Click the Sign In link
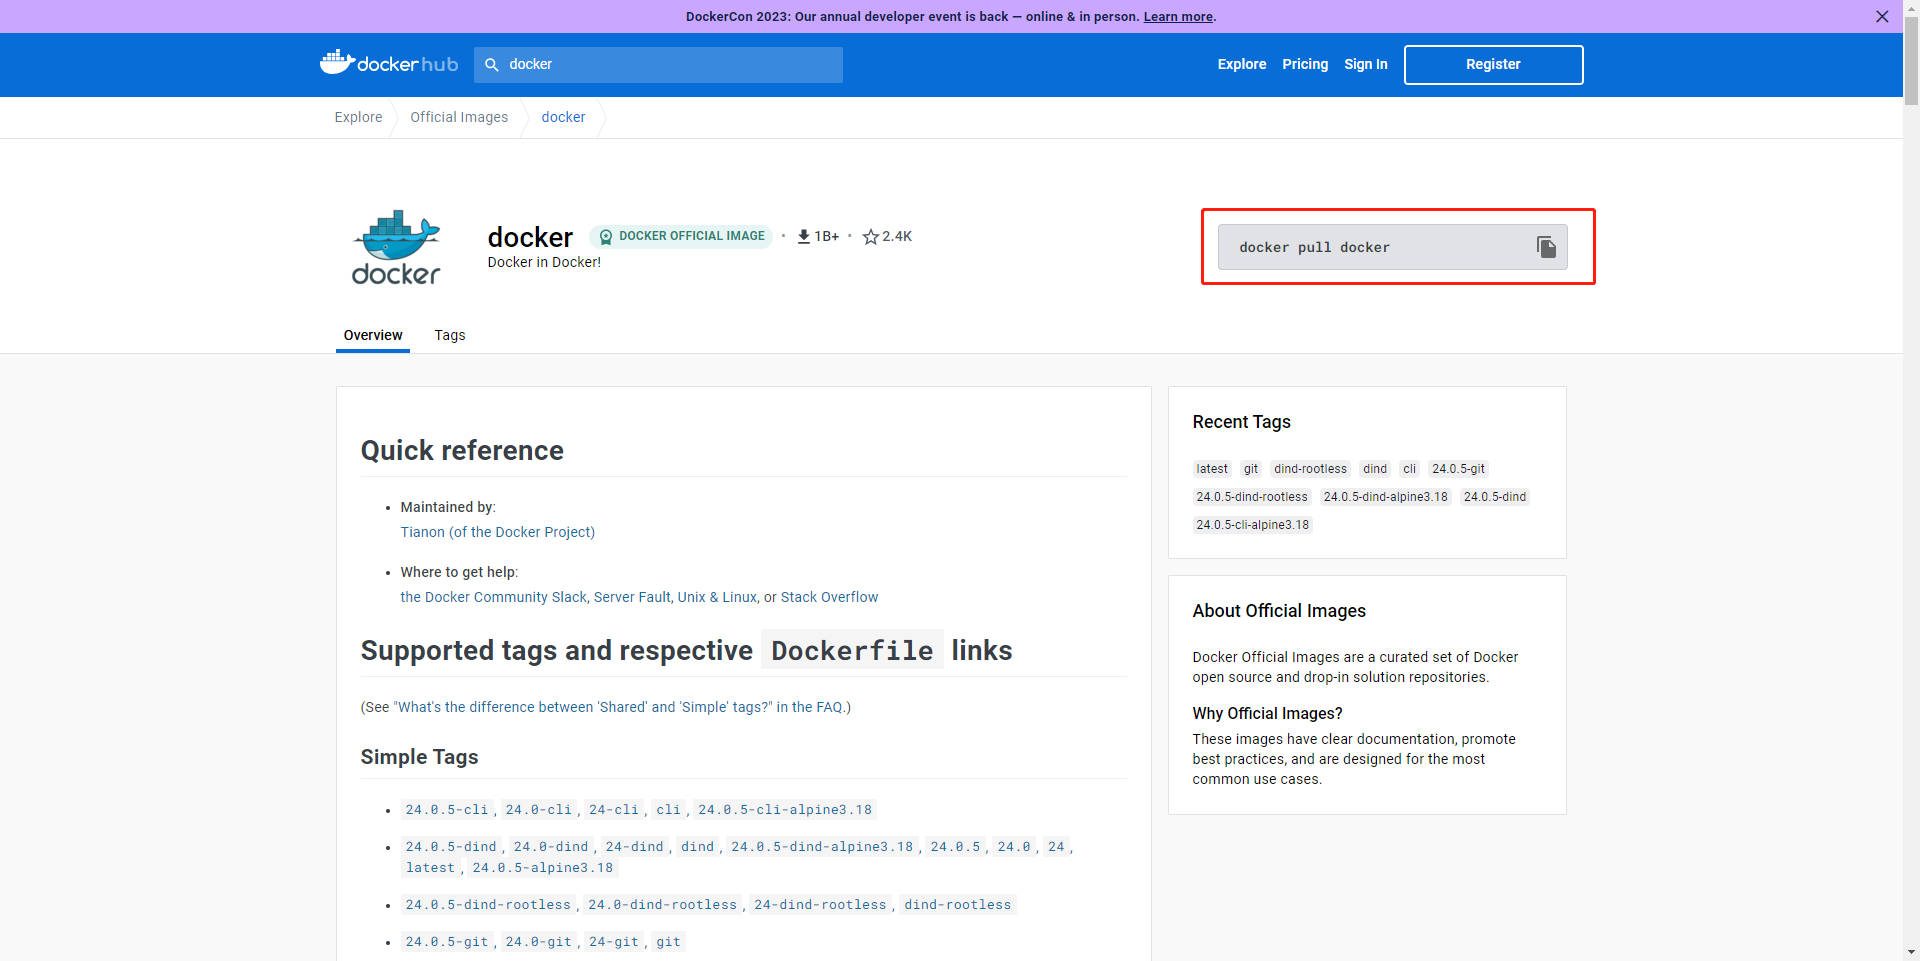1920x961 pixels. tap(1365, 64)
